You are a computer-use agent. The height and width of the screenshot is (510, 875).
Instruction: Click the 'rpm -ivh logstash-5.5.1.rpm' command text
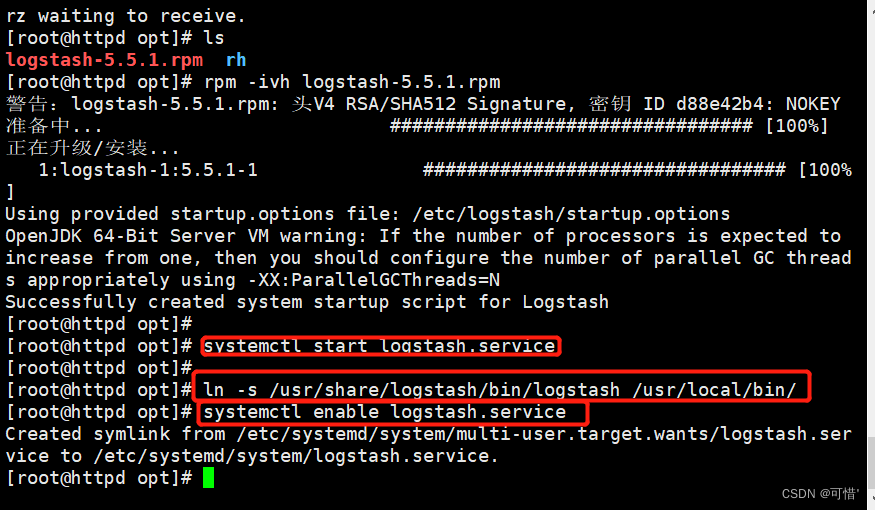(352, 82)
